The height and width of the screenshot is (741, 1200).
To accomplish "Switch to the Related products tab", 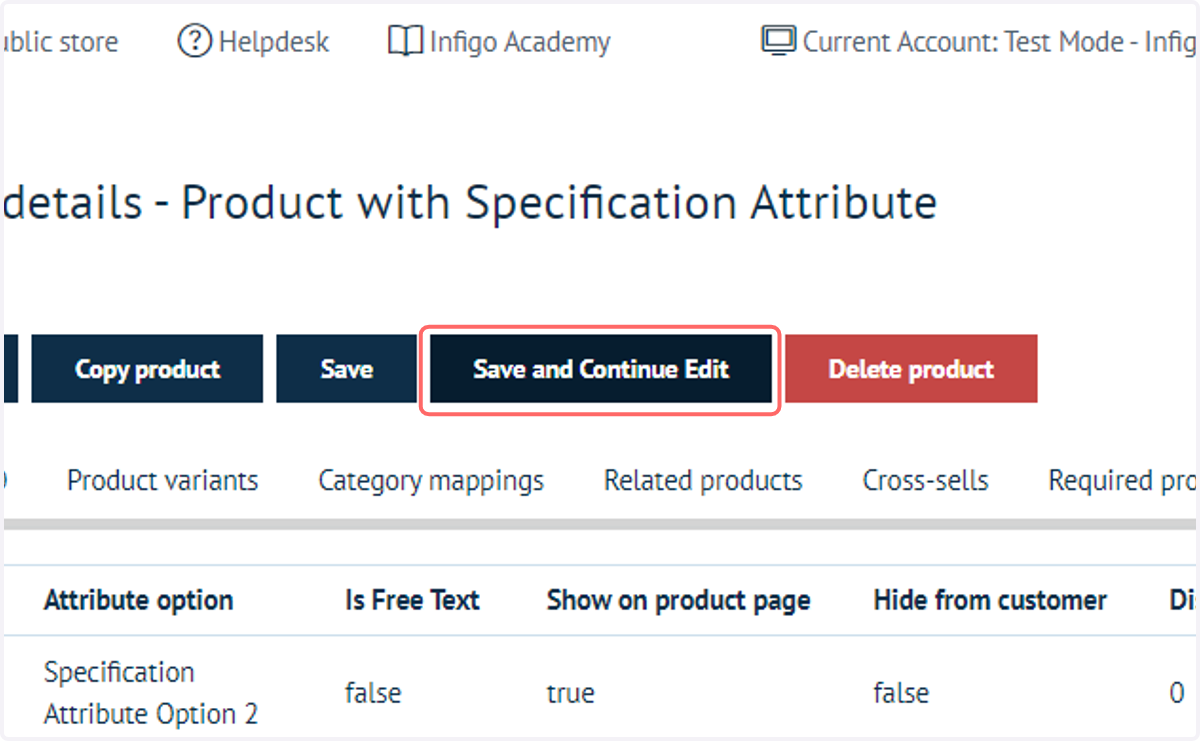I will pyautogui.click(x=703, y=481).
